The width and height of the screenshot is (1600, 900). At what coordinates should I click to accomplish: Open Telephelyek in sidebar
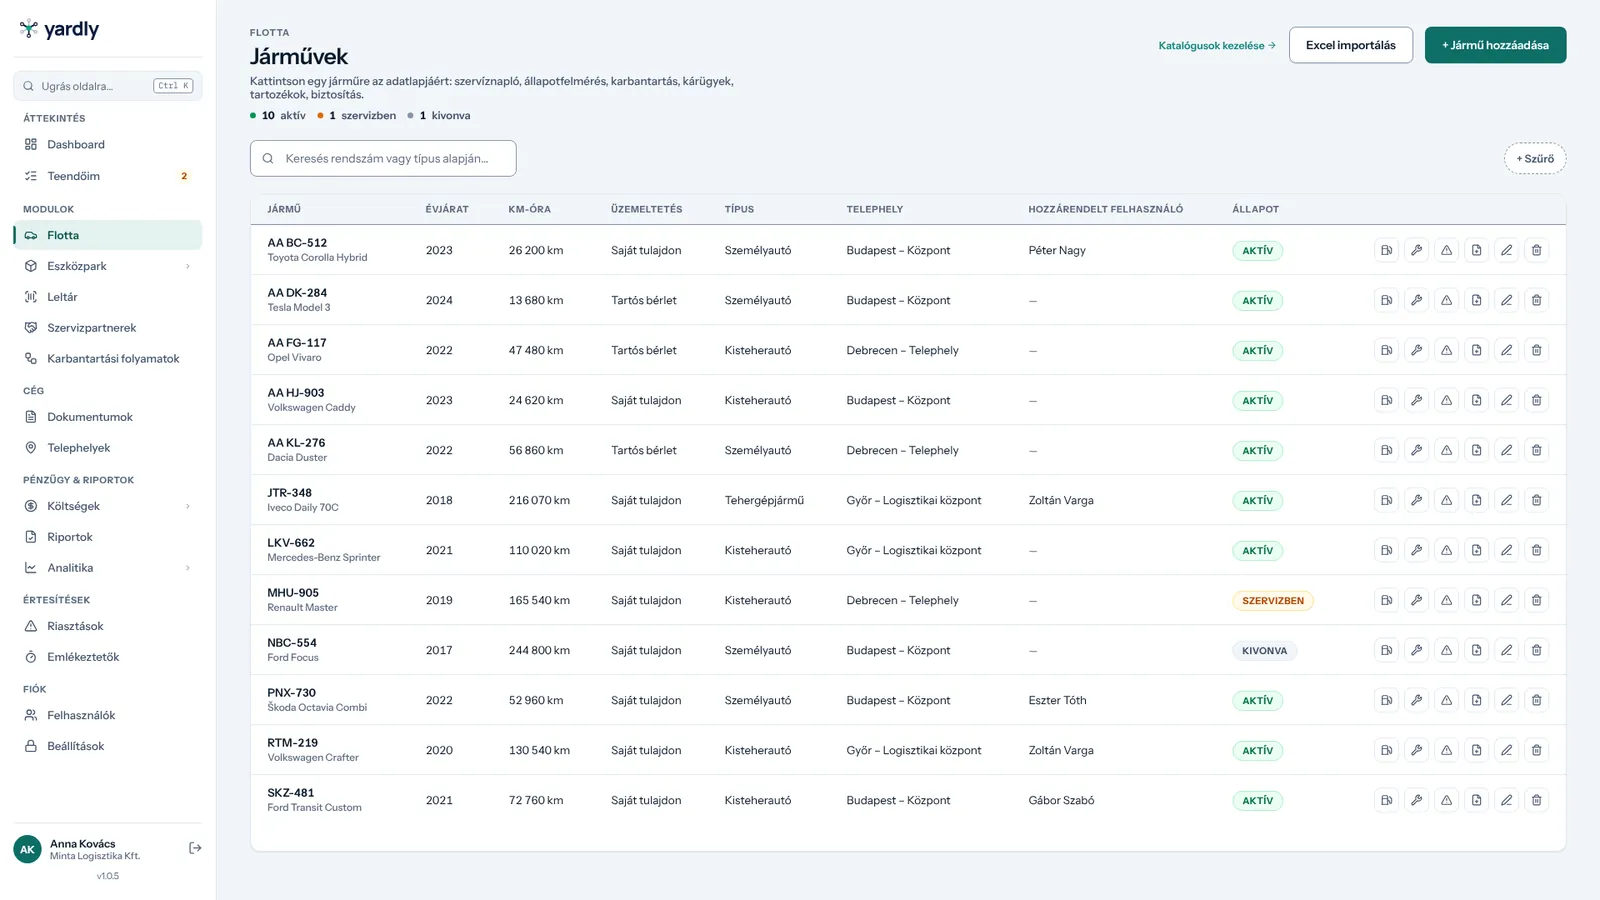click(x=108, y=448)
